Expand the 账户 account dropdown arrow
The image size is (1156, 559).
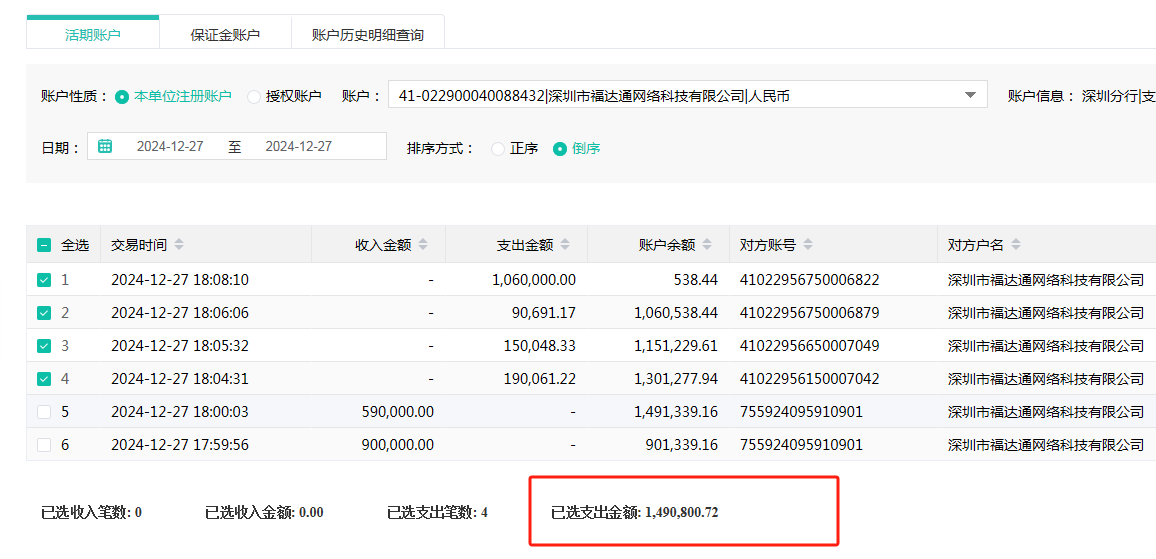pos(969,95)
